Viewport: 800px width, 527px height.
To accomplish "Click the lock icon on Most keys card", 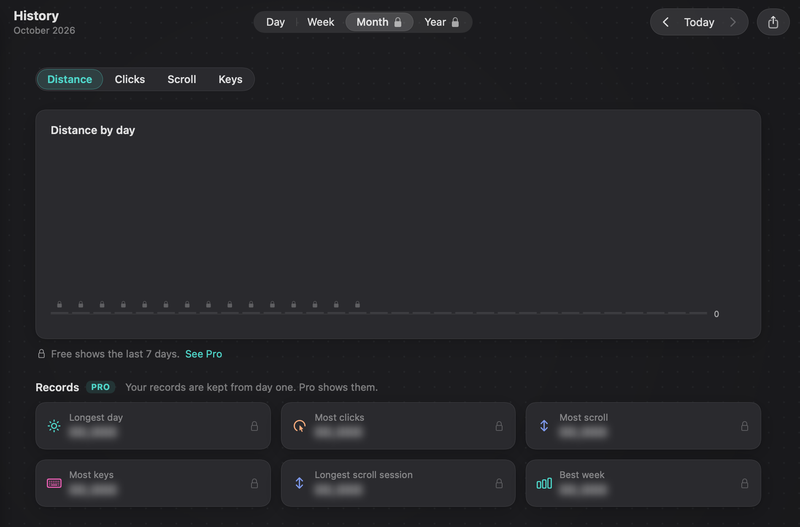I will (x=254, y=483).
